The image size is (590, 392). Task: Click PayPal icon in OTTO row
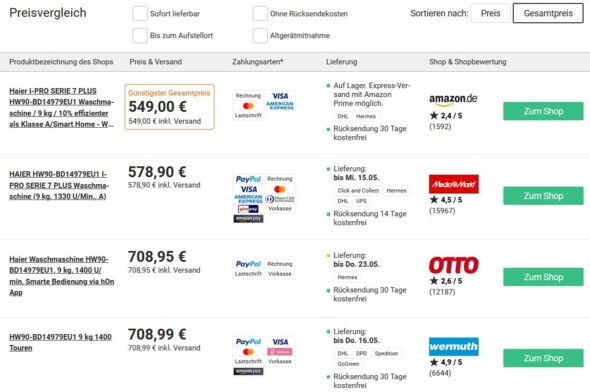coord(248,264)
